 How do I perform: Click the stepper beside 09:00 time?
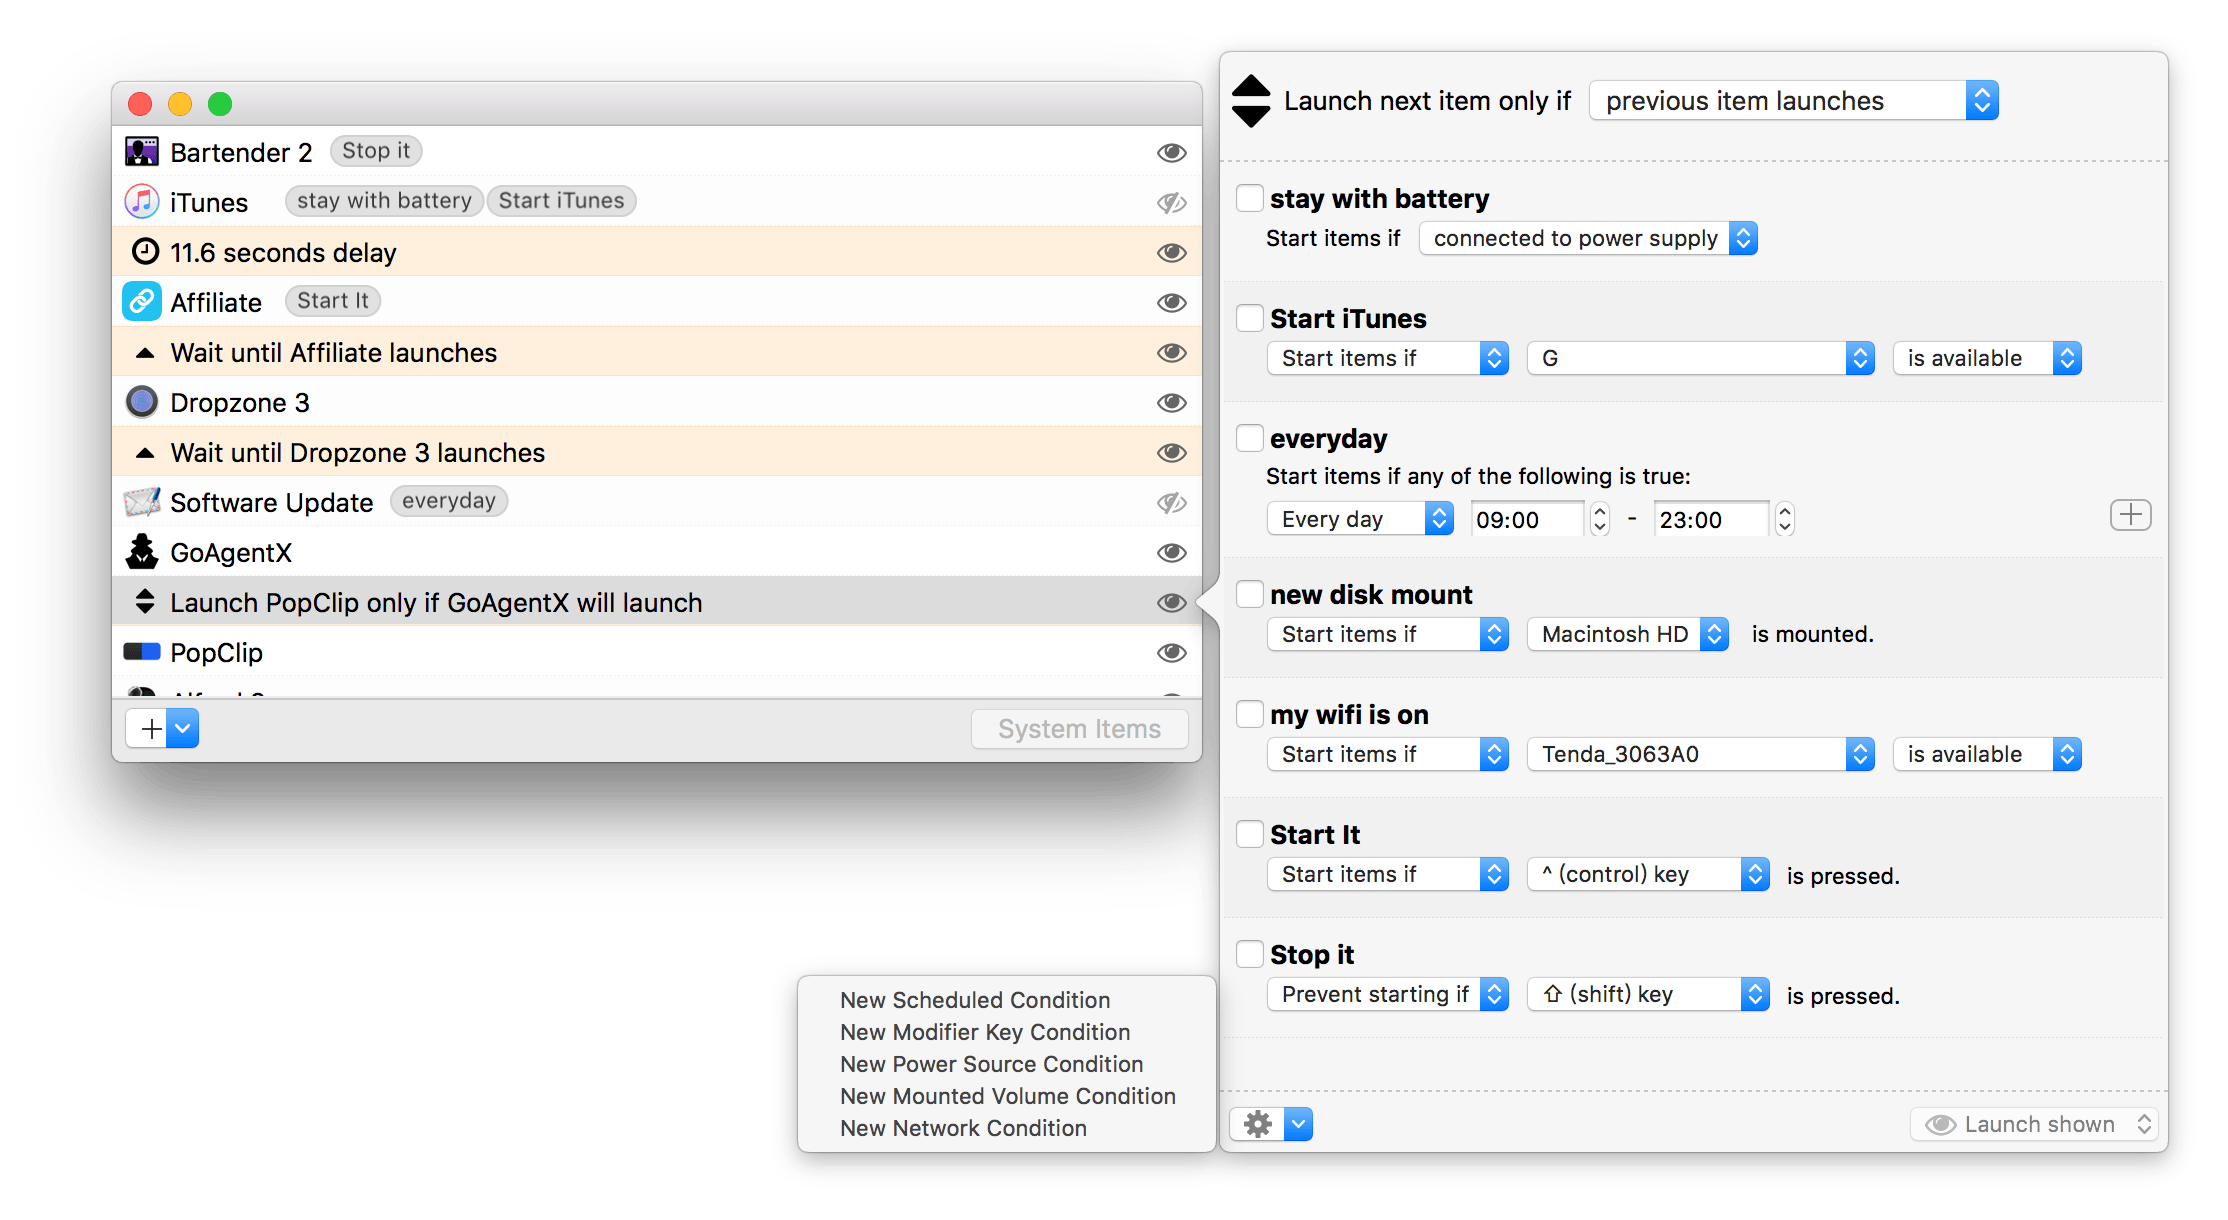(x=1600, y=519)
